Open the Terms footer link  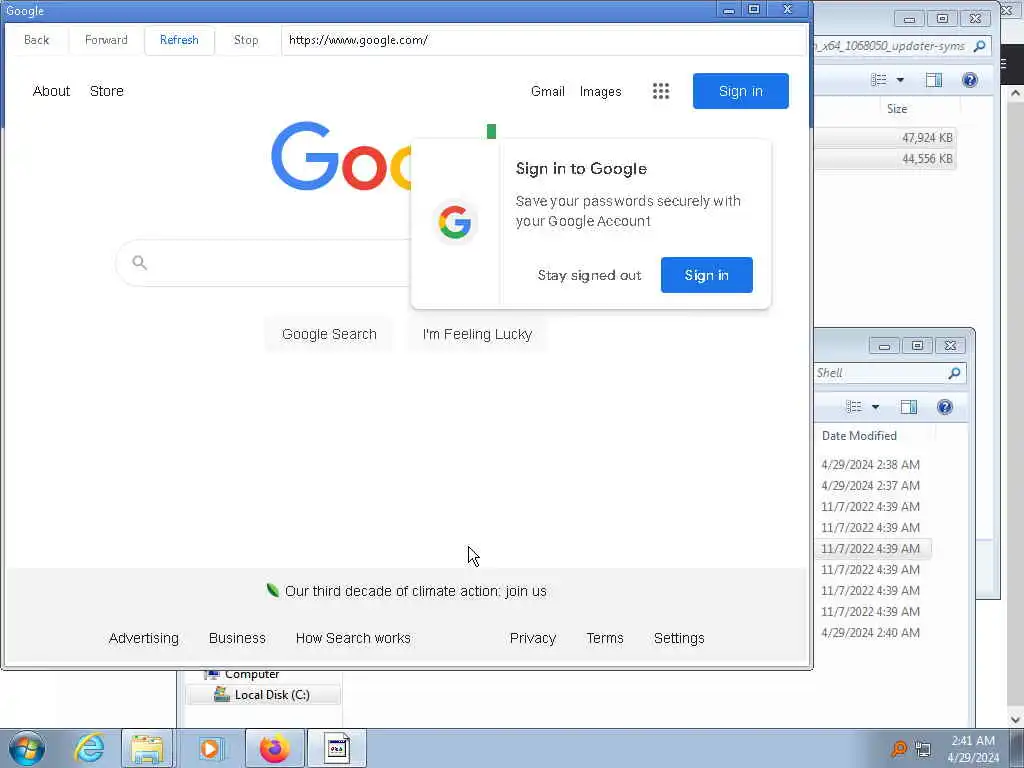point(605,638)
